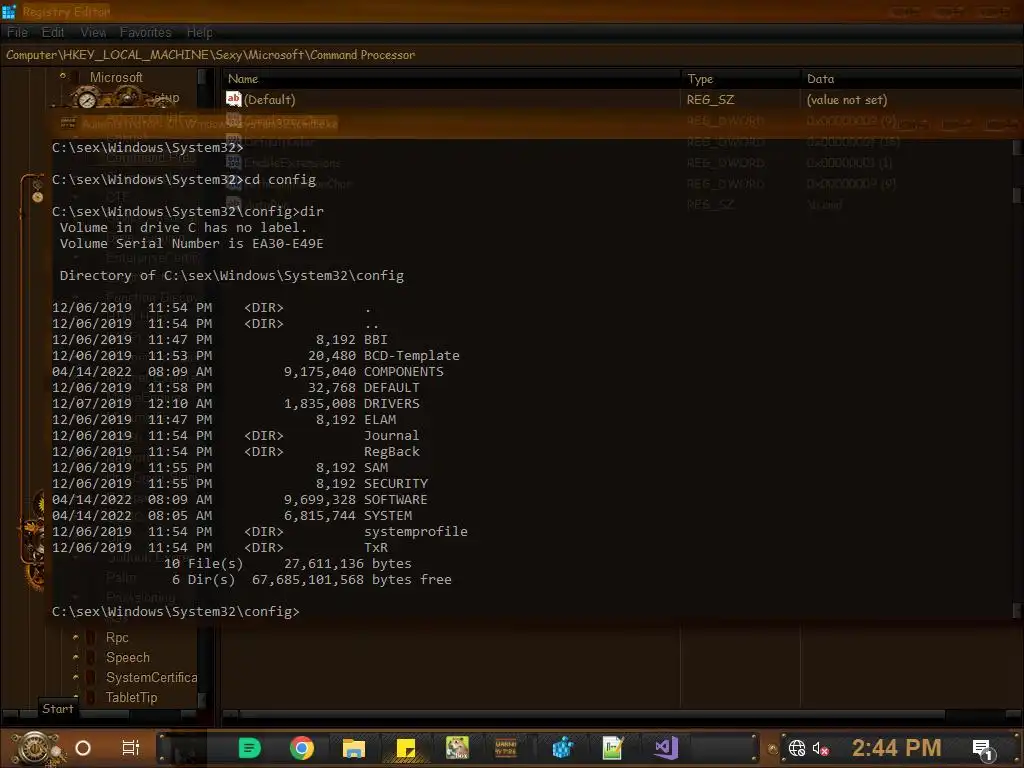Viewport: 1024px width, 768px height.
Task: Expand the Rpc key node
Action: click(x=76, y=637)
